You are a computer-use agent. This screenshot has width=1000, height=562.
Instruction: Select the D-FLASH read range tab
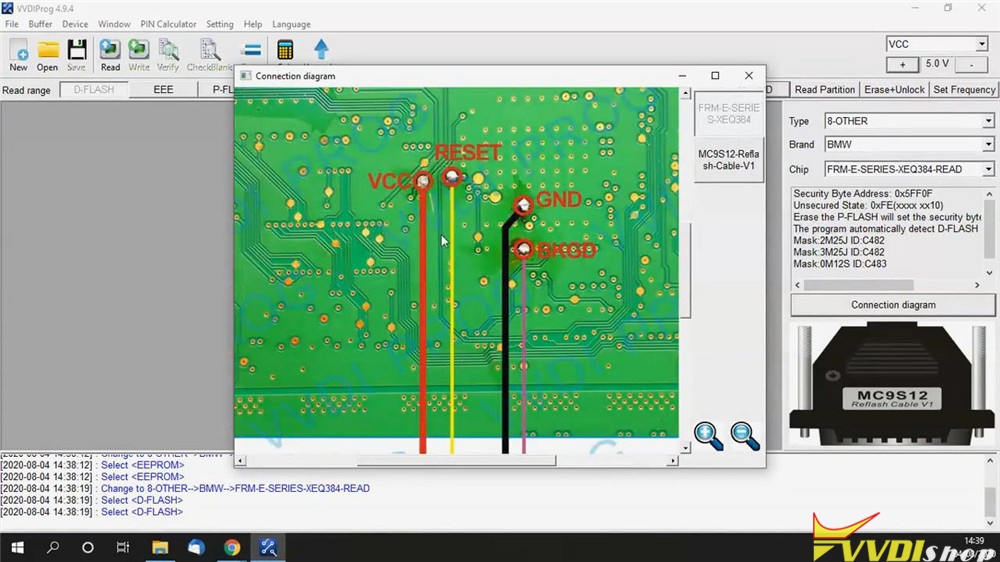point(94,90)
